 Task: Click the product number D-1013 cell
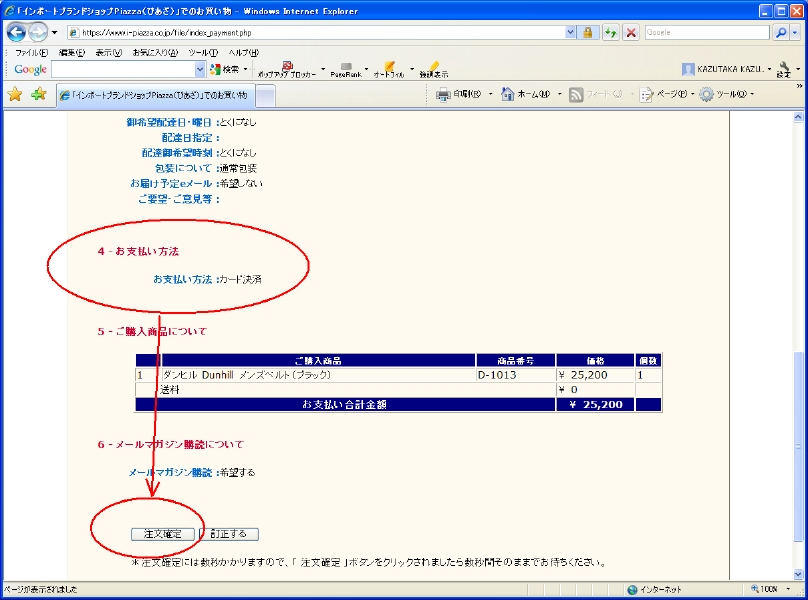pyautogui.click(x=516, y=375)
